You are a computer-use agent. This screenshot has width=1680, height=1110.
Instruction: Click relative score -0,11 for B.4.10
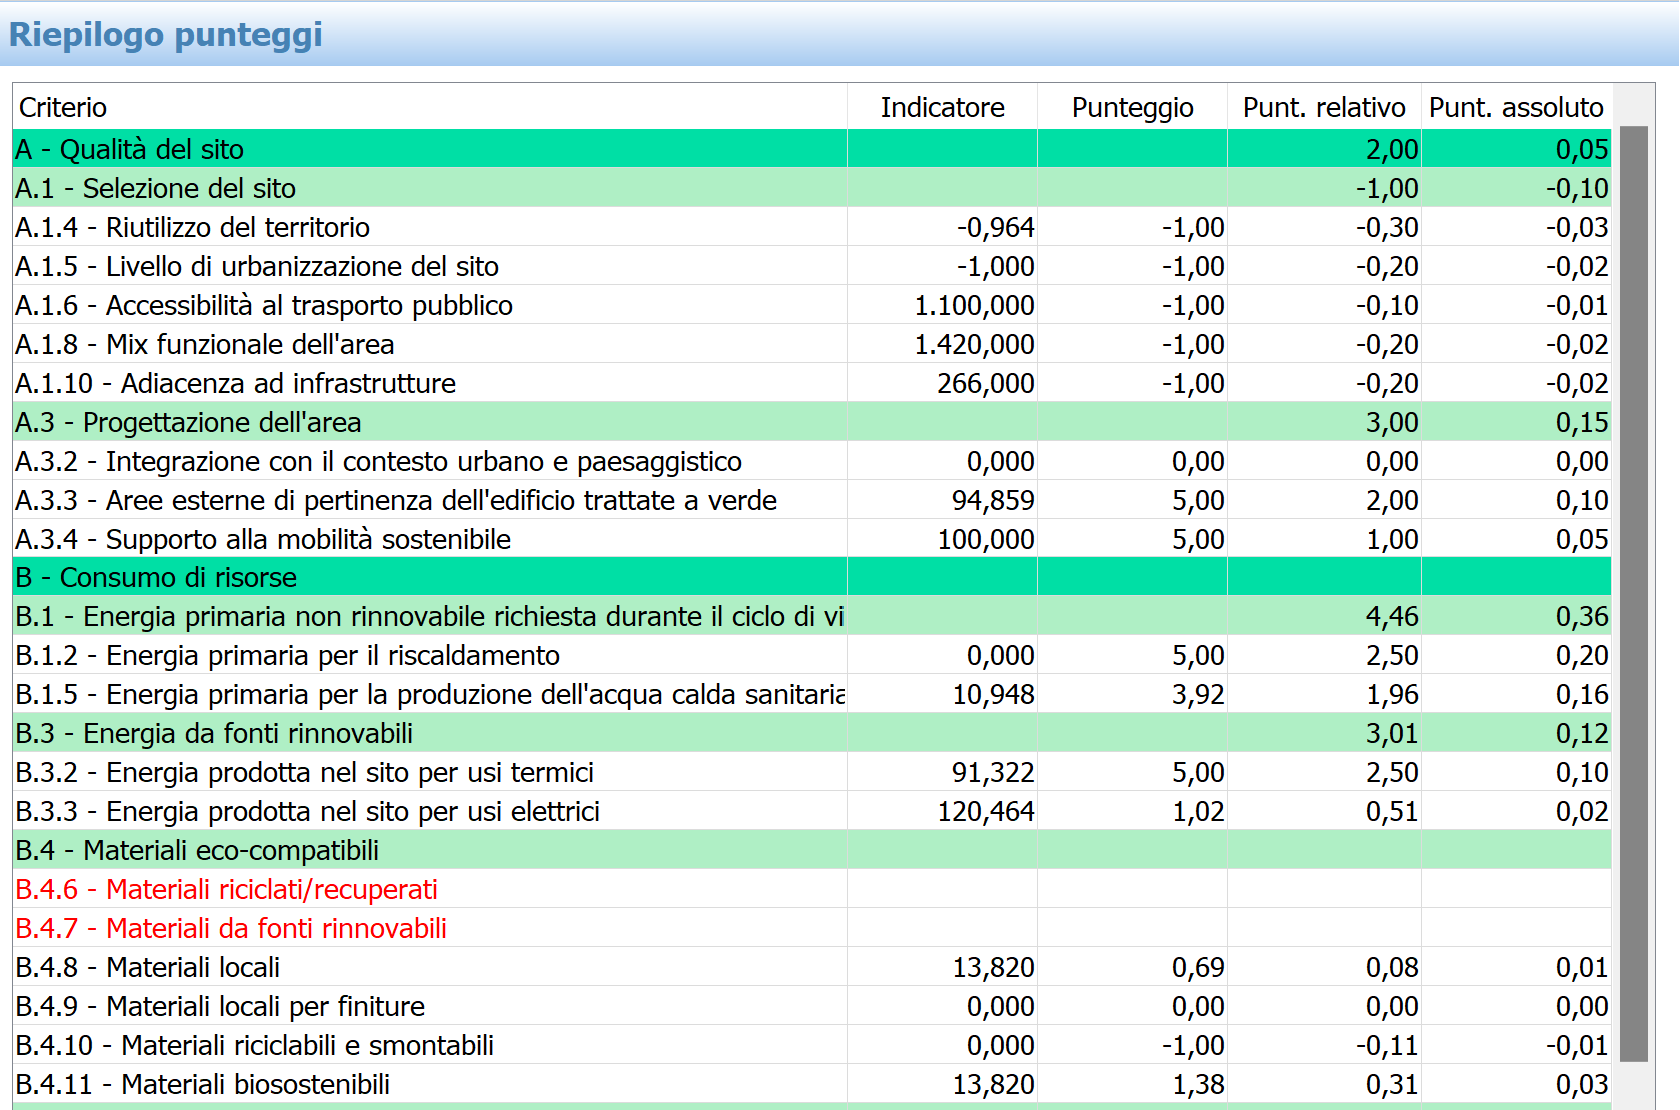click(1387, 1045)
